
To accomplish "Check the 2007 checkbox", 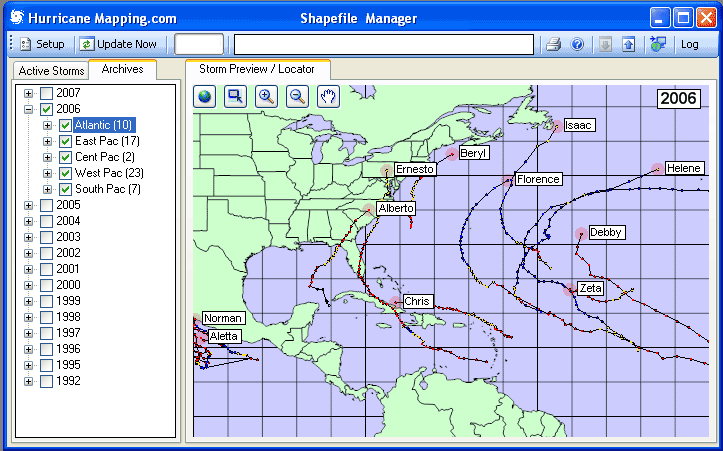I will pyautogui.click(x=46, y=93).
